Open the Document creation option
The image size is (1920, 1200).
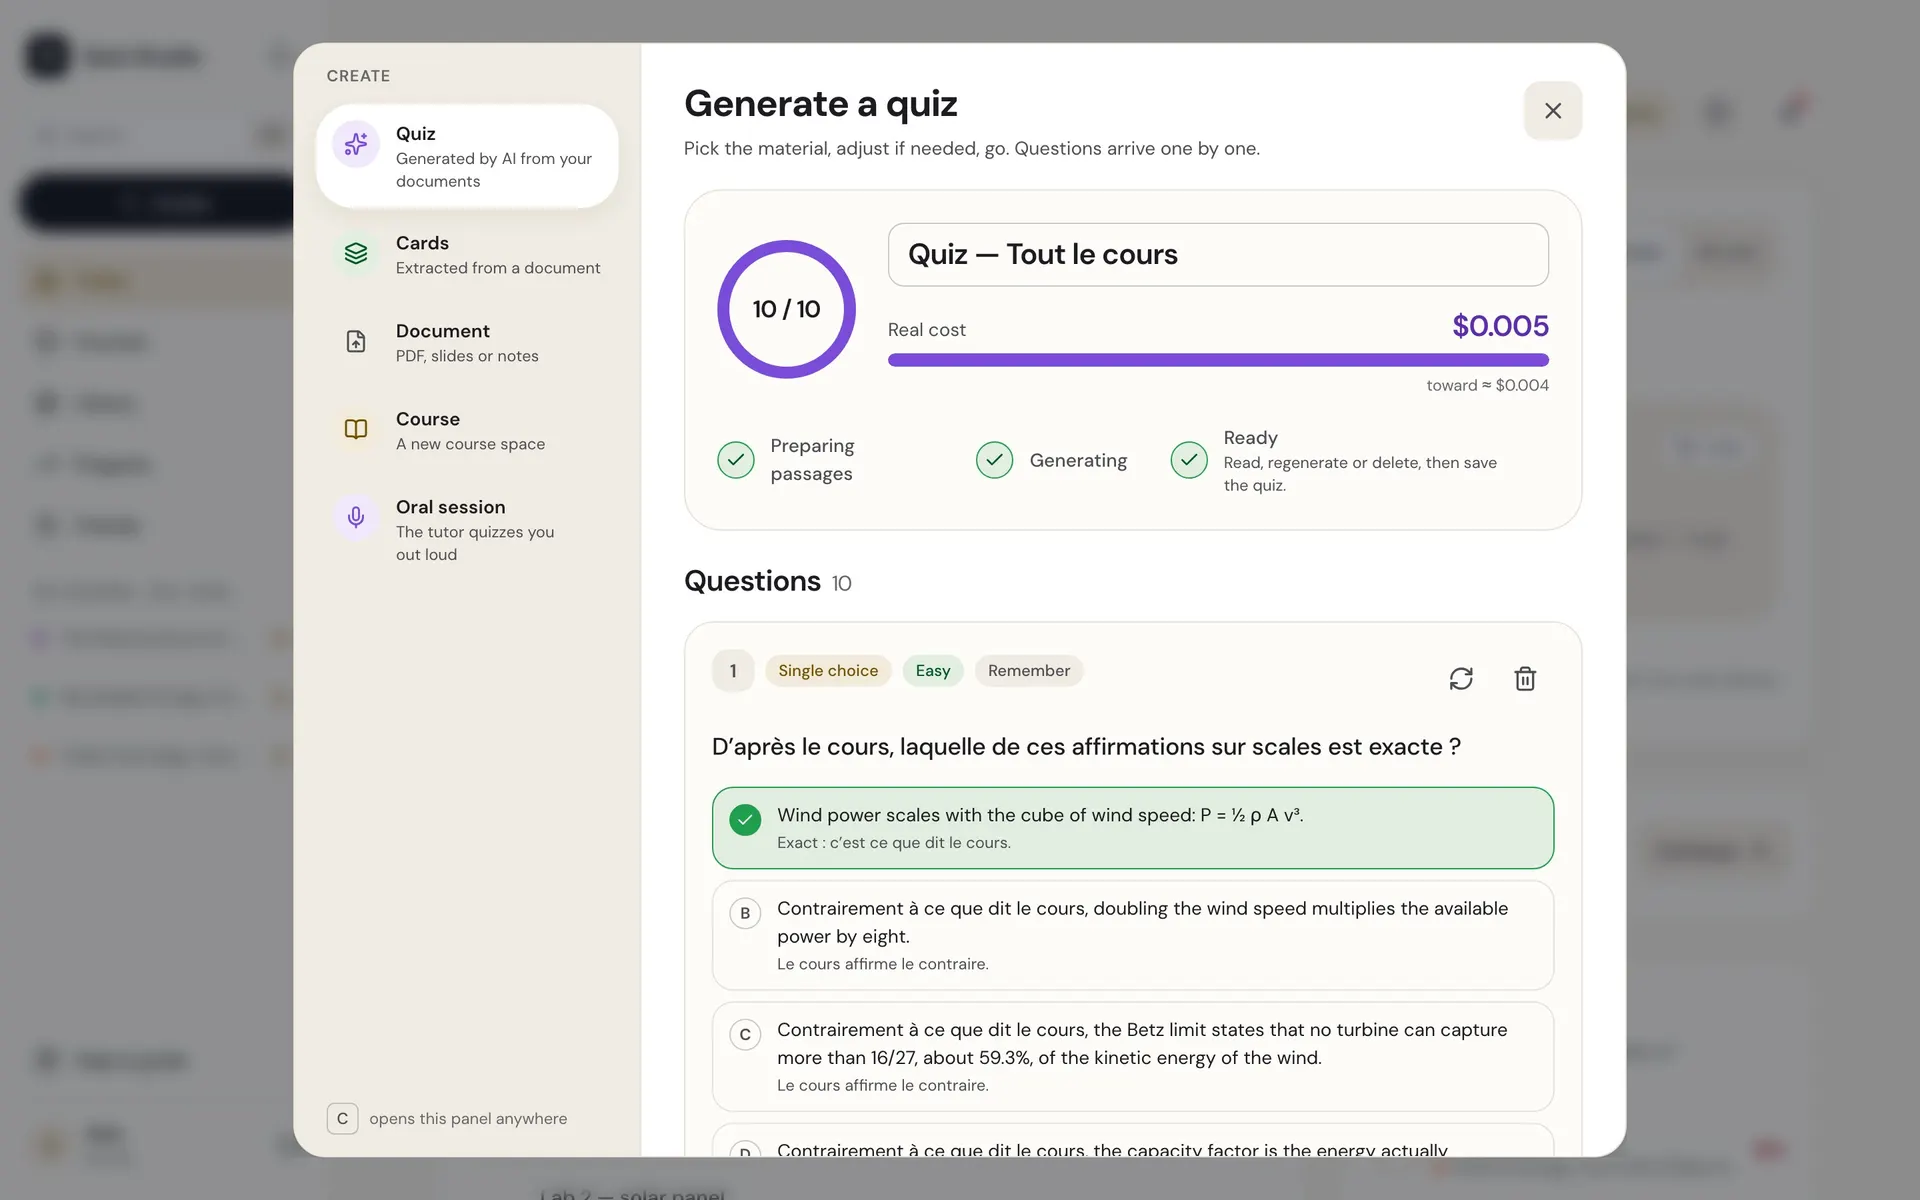[467, 343]
